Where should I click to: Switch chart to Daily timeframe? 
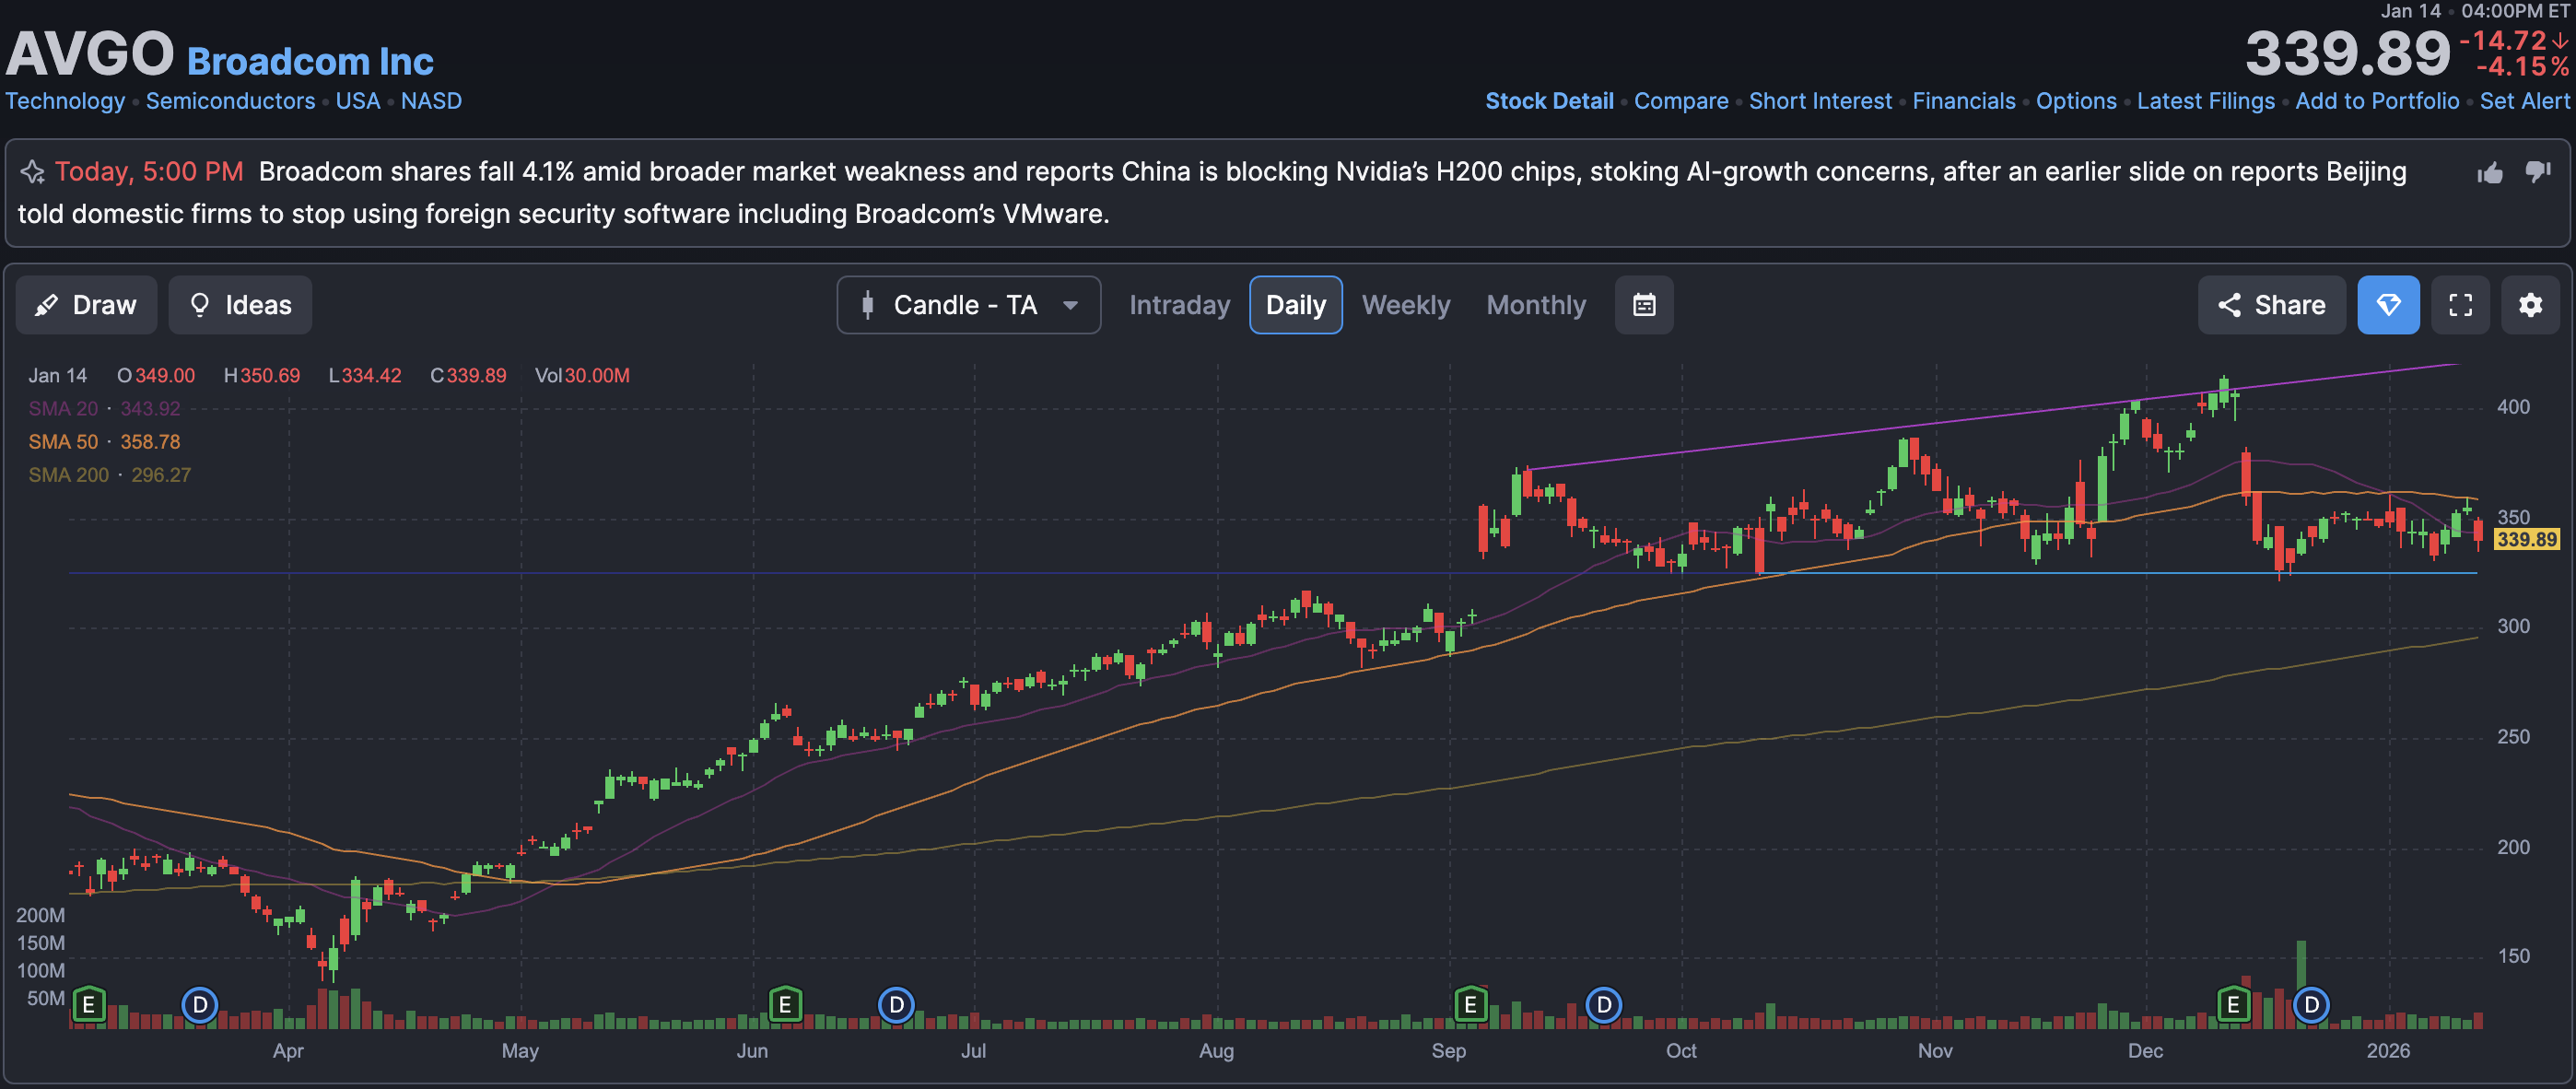(1295, 305)
